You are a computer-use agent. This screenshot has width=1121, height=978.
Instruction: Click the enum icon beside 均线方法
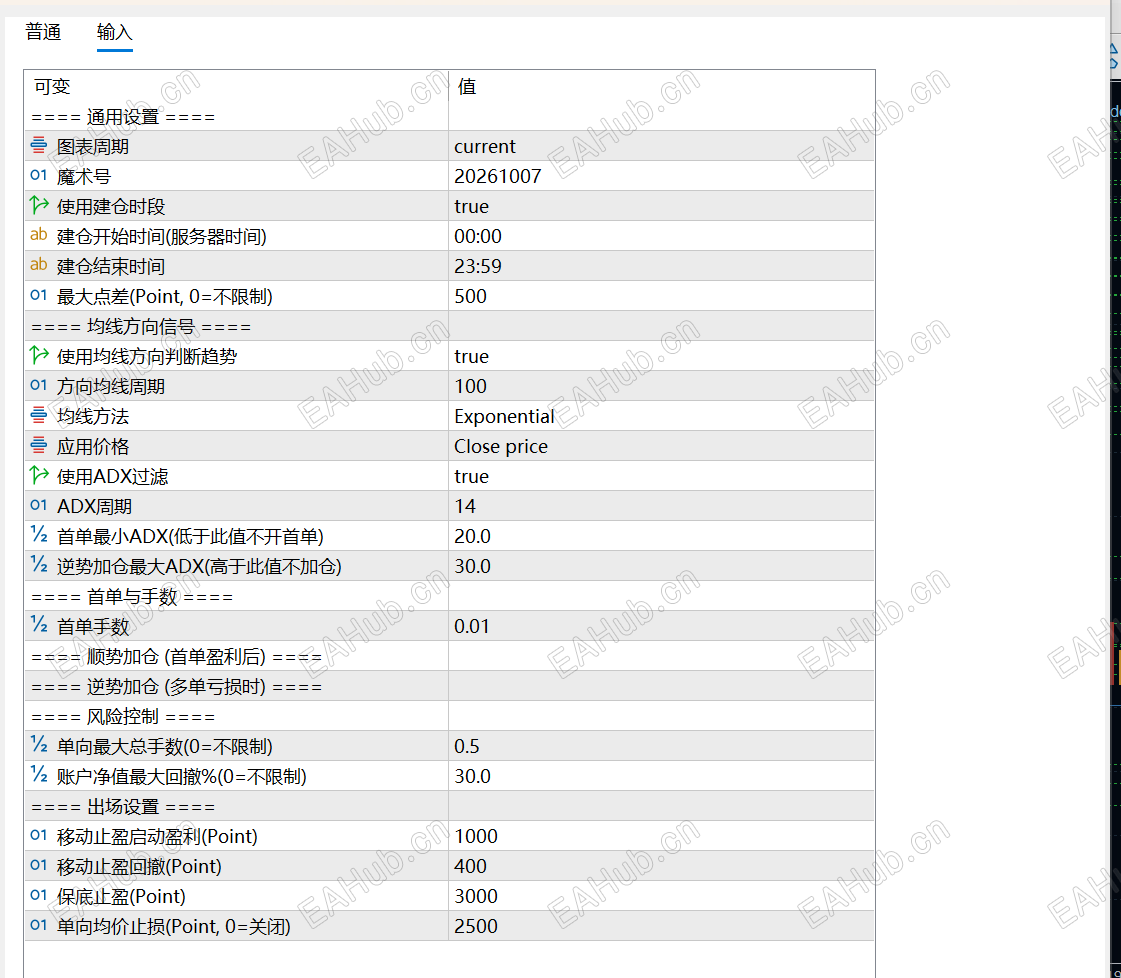tap(39, 416)
